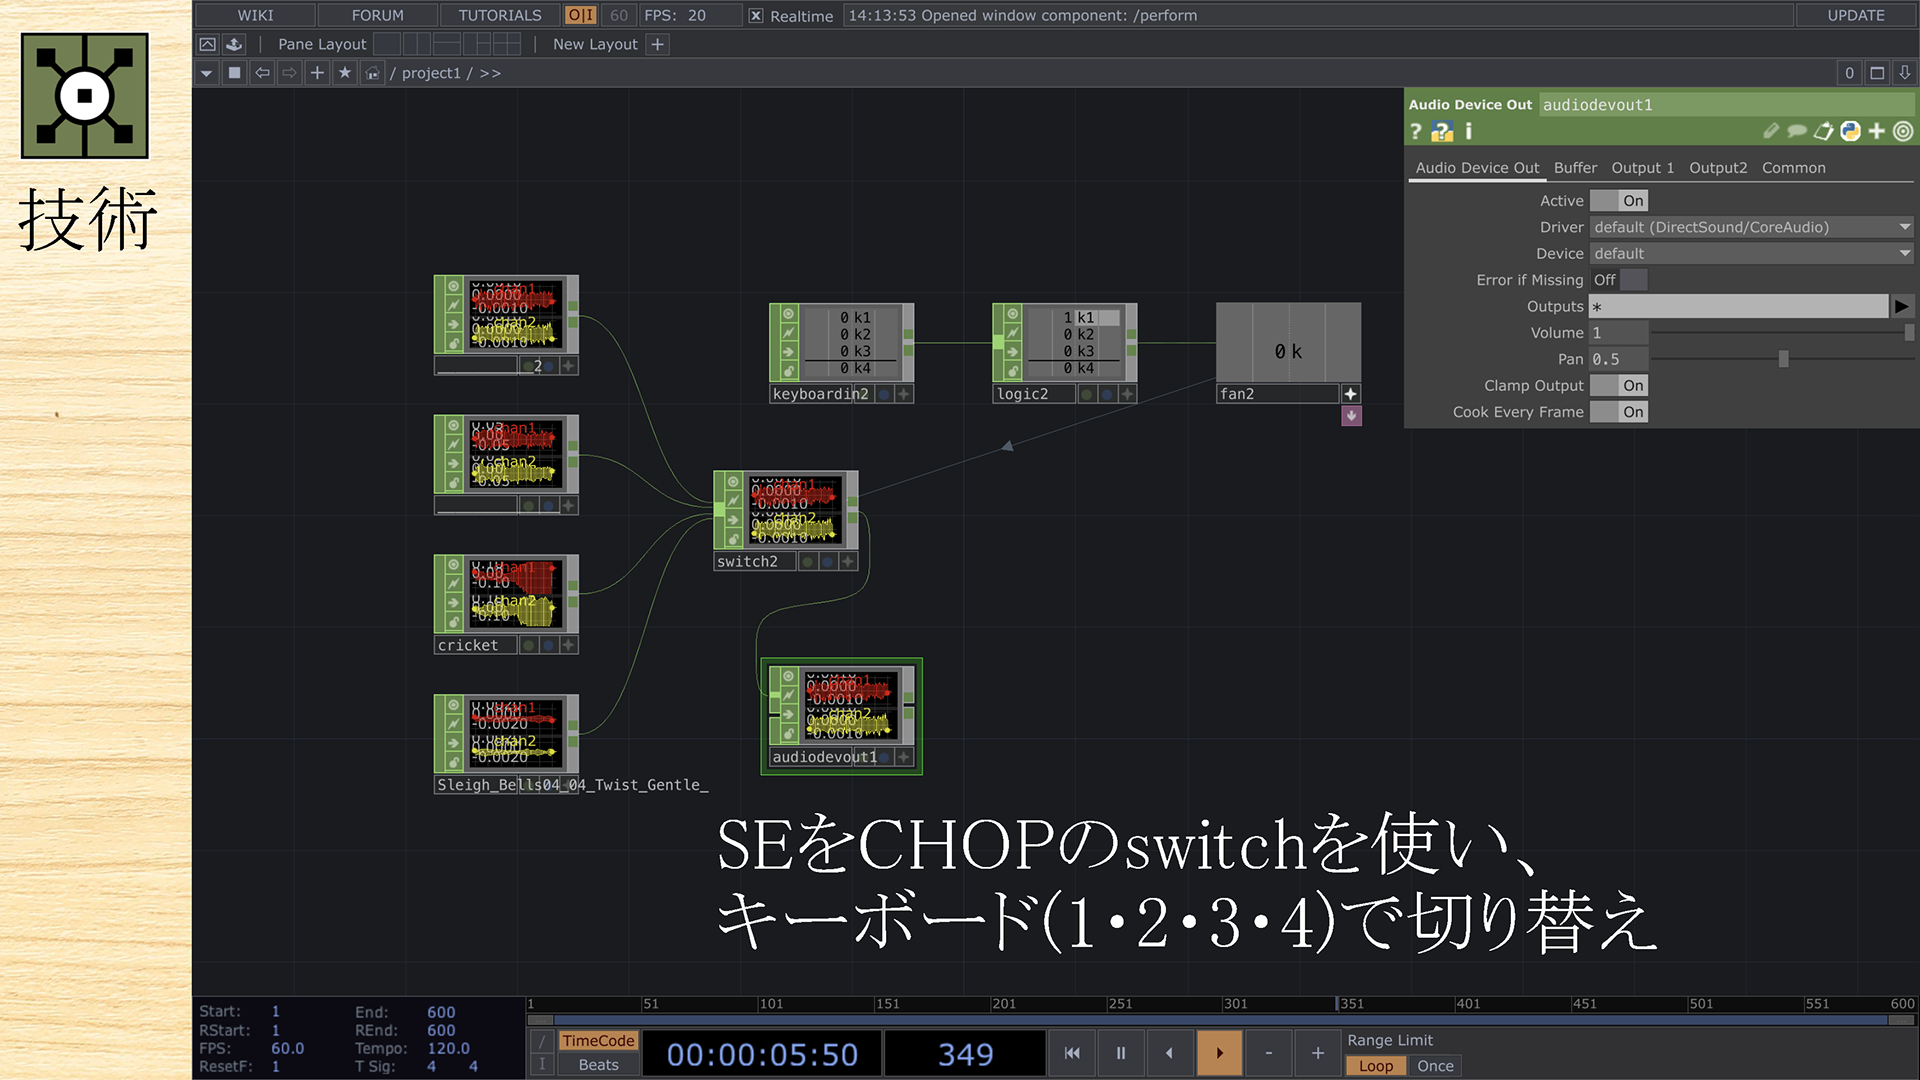Open the pane type dropdown arrow in the path bar
The width and height of the screenshot is (1920, 1080).
click(x=206, y=73)
